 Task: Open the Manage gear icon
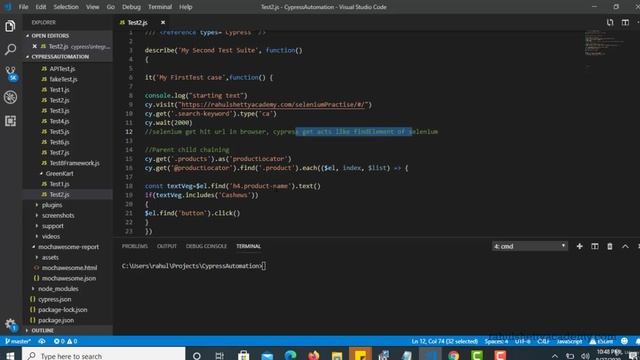coord(10,325)
